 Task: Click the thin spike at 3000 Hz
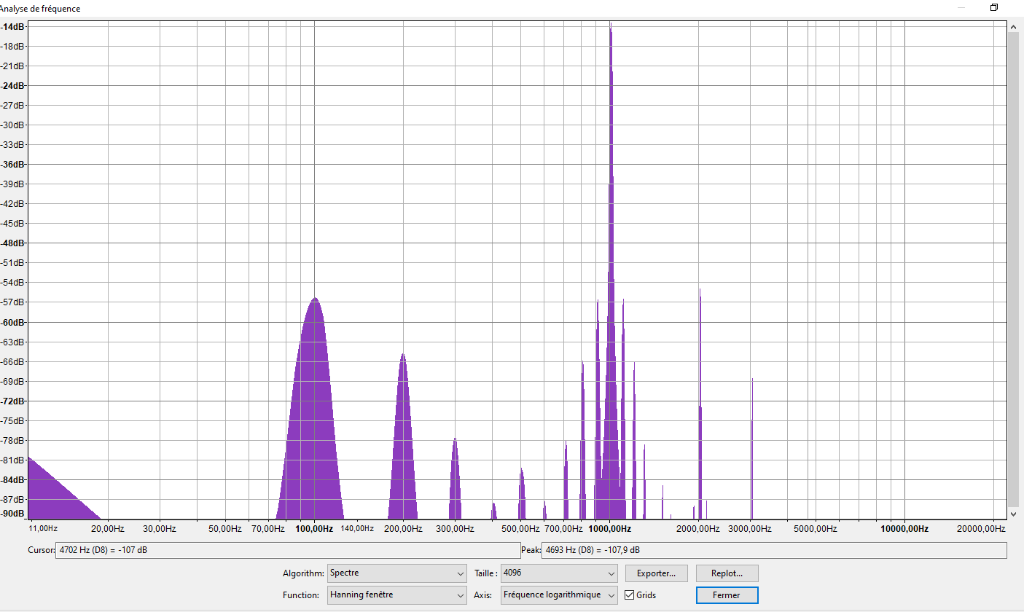[x=752, y=440]
